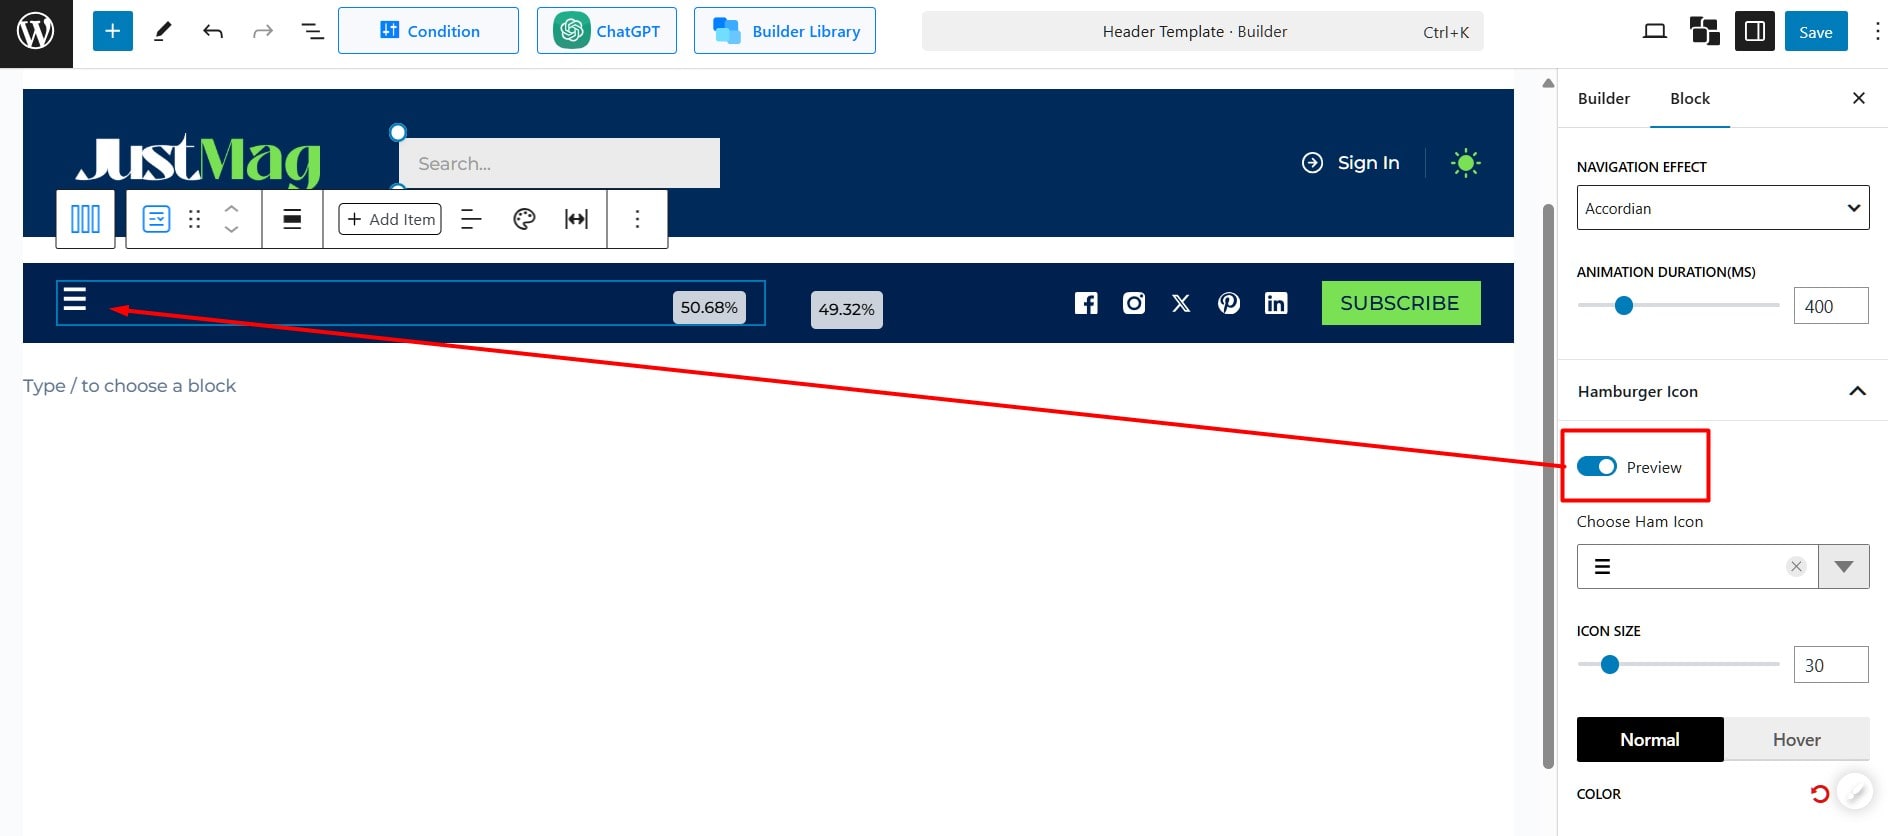The image size is (1888, 836).
Task: Open the Condition settings
Action: click(428, 31)
